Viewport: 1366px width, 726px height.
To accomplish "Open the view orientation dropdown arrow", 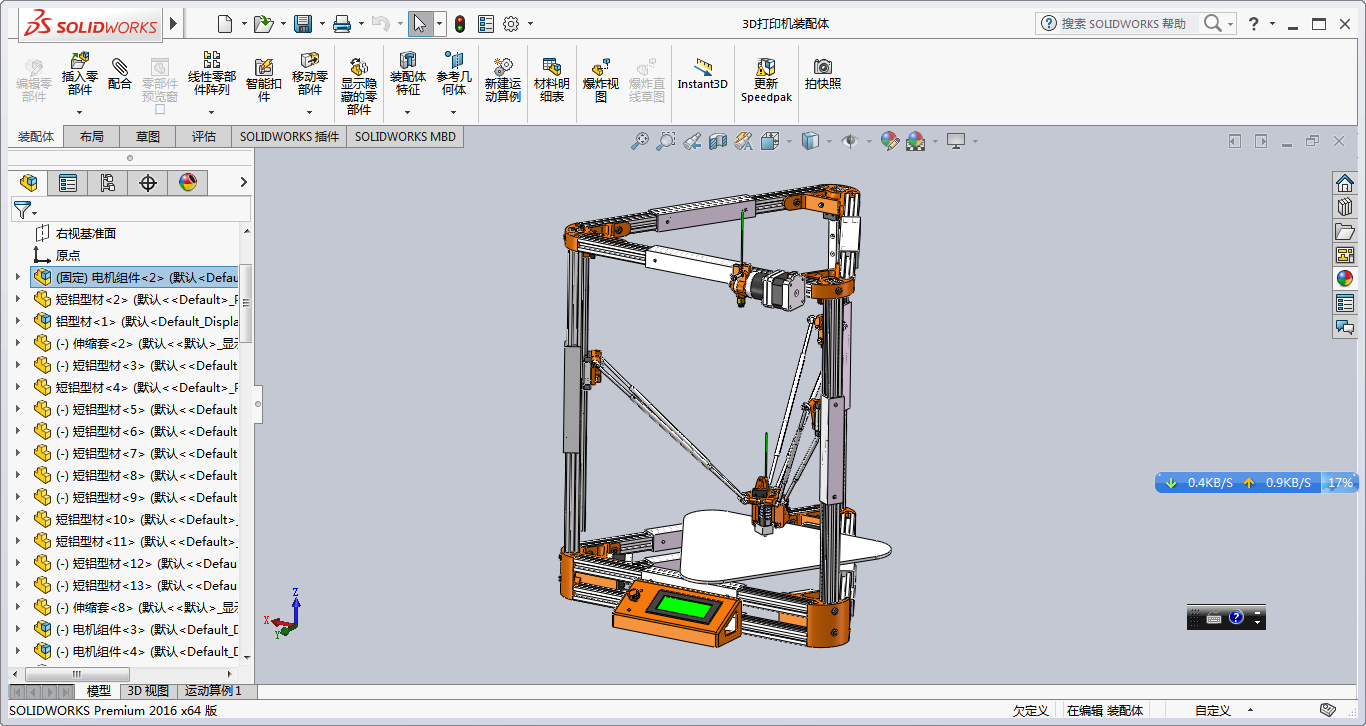I will (788, 141).
